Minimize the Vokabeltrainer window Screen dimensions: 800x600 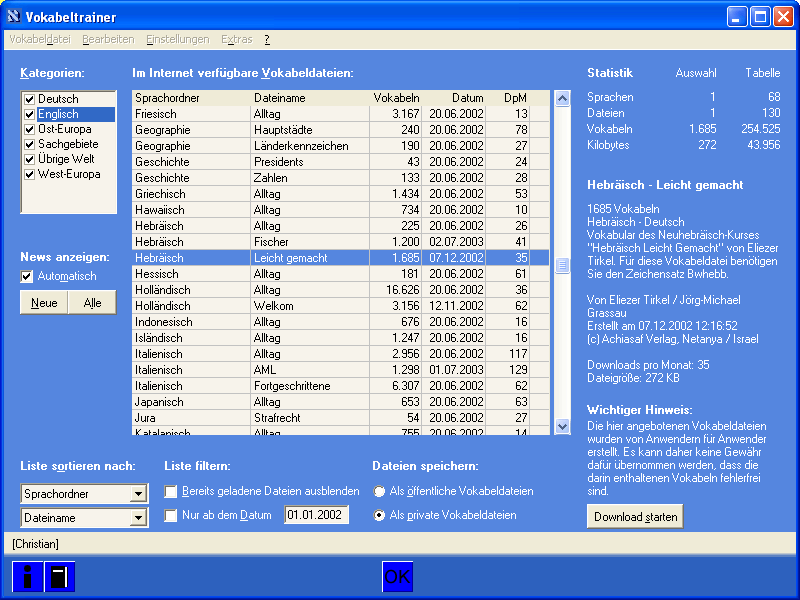736,17
